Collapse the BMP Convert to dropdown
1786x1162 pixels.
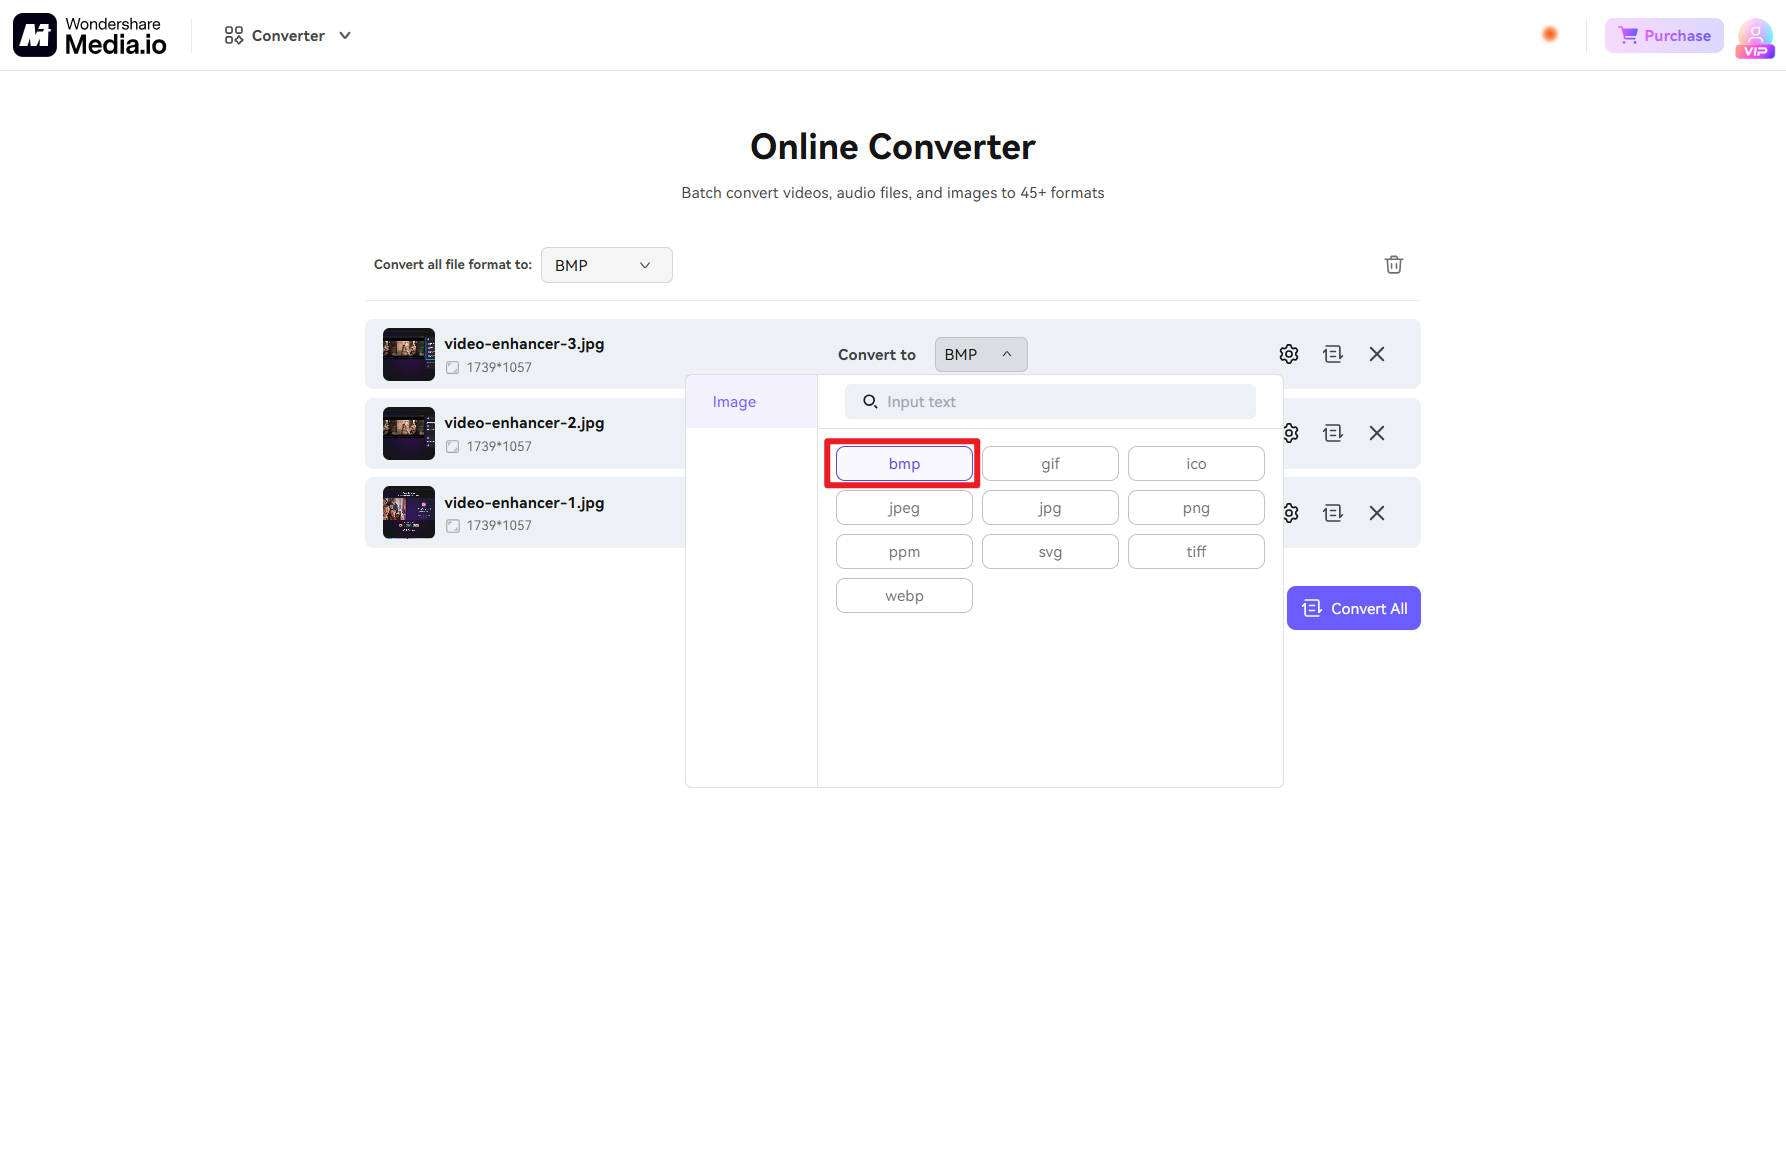(980, 354)
